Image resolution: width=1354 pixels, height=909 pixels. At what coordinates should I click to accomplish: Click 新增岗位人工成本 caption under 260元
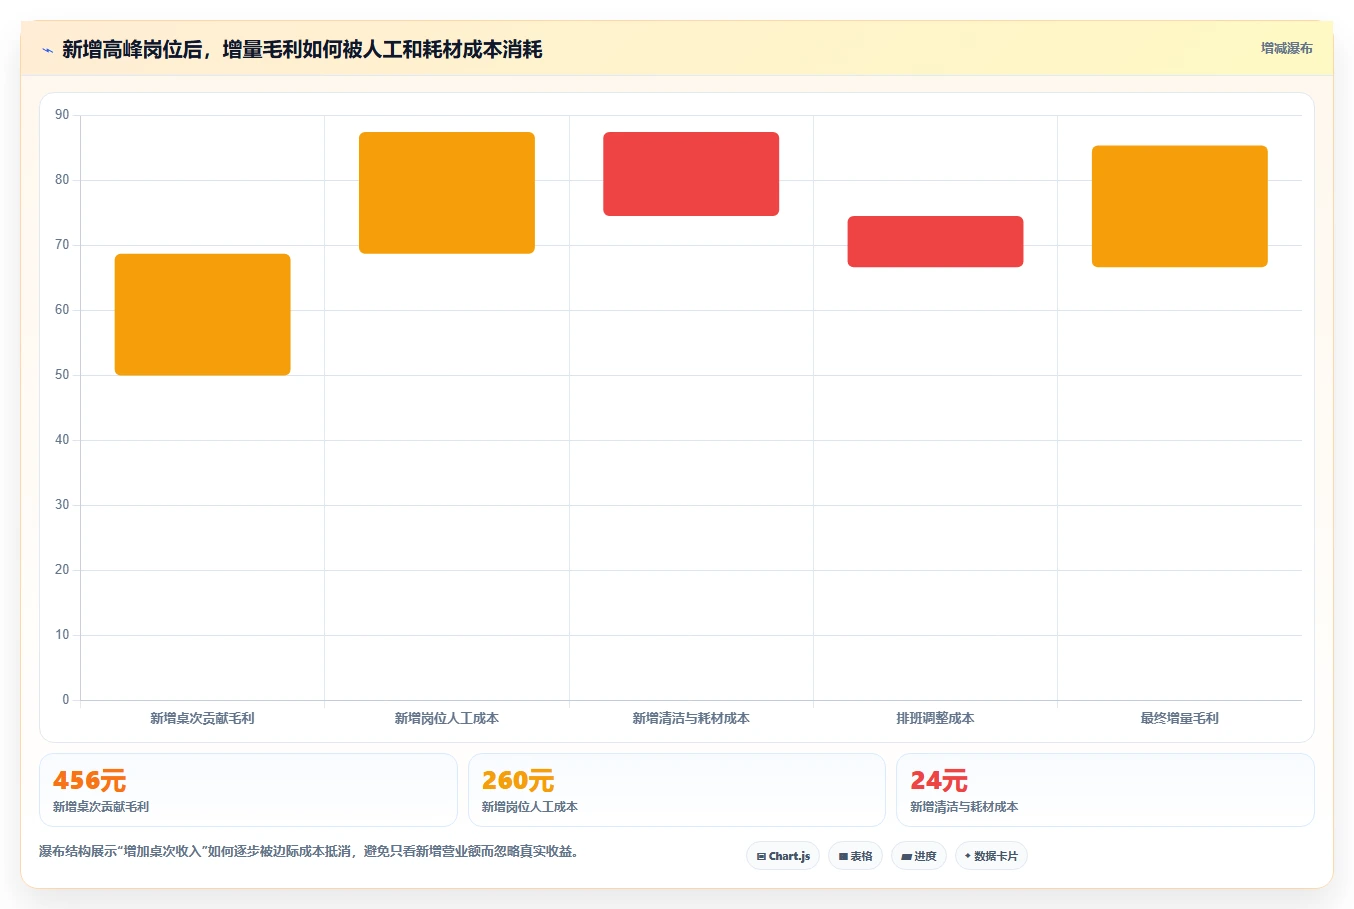point(530,806)
